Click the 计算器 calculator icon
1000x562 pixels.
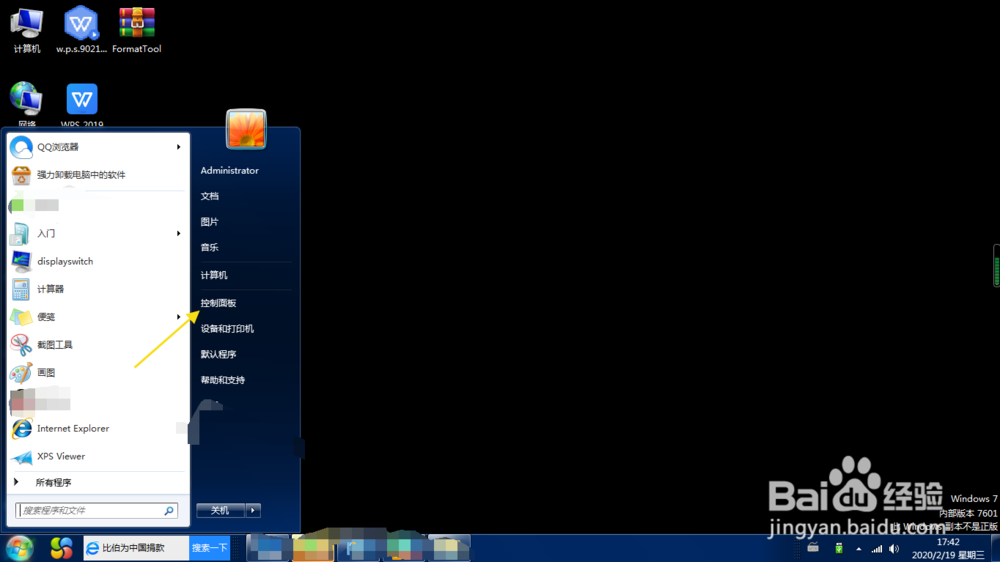point(21,289)
